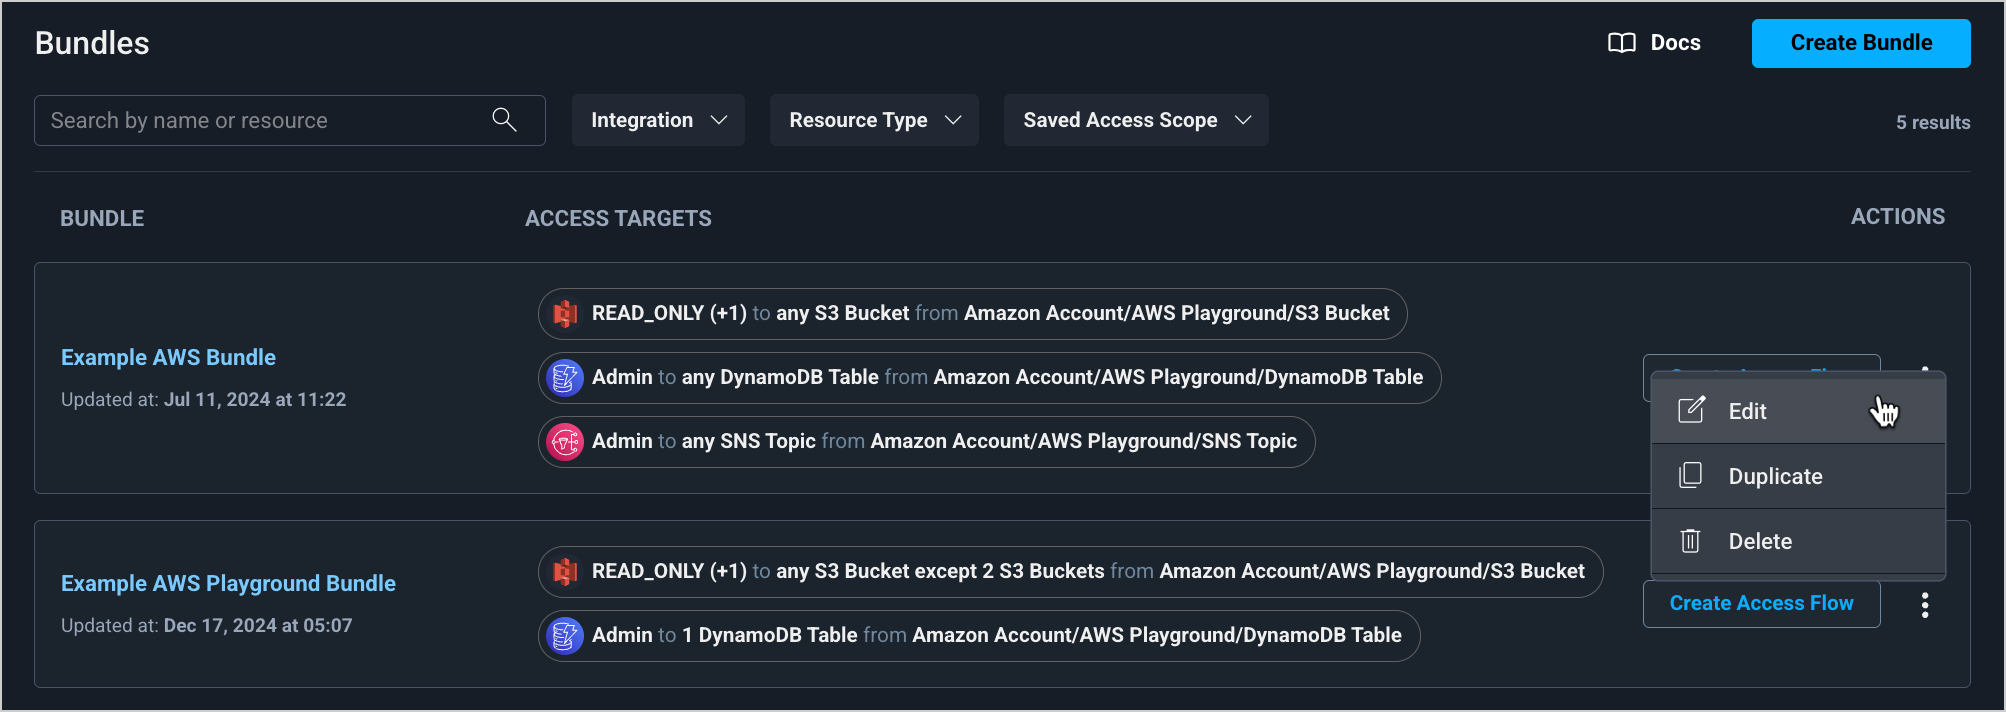The width and height of the screenshot is (2006, 712).
Task: Select Delete from the actions menu
Action: click(1760, 541)
